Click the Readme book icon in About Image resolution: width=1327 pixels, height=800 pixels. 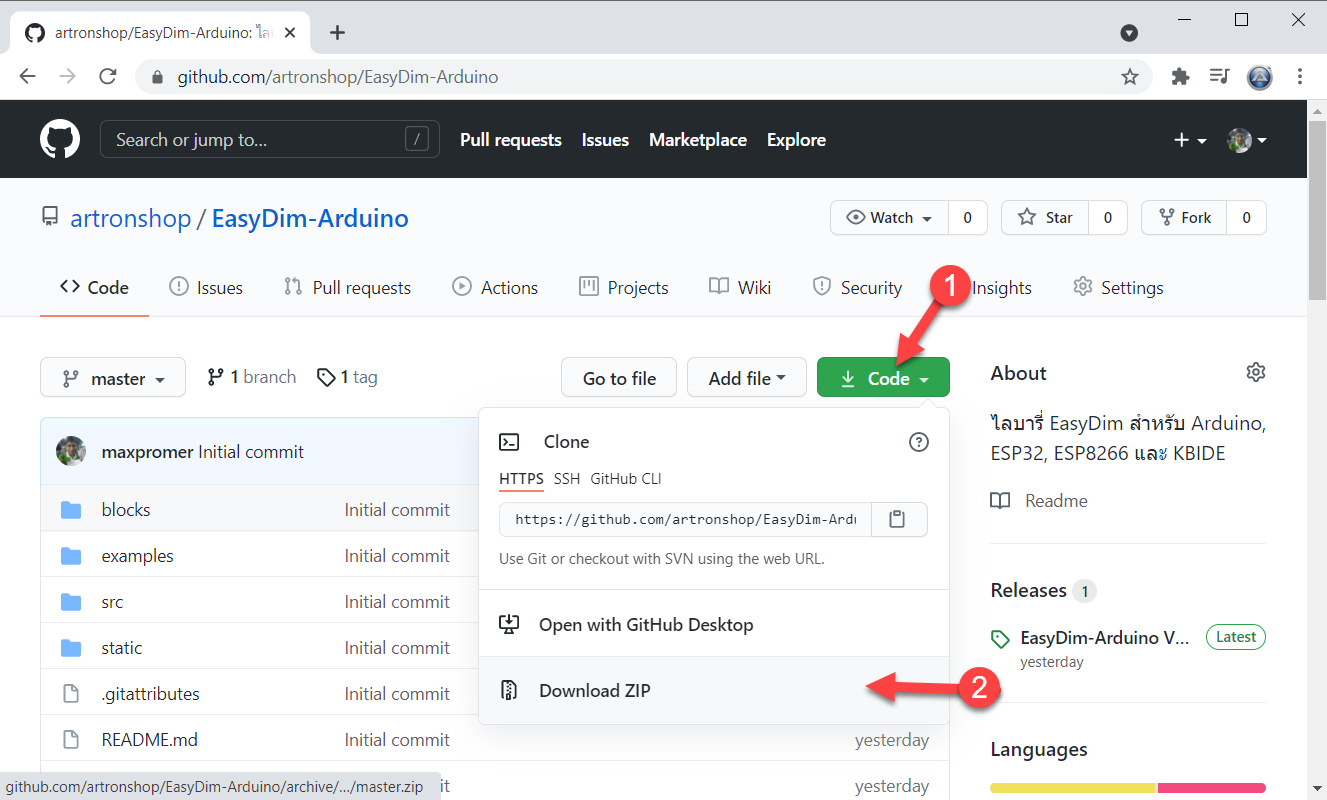point(1000,501)
